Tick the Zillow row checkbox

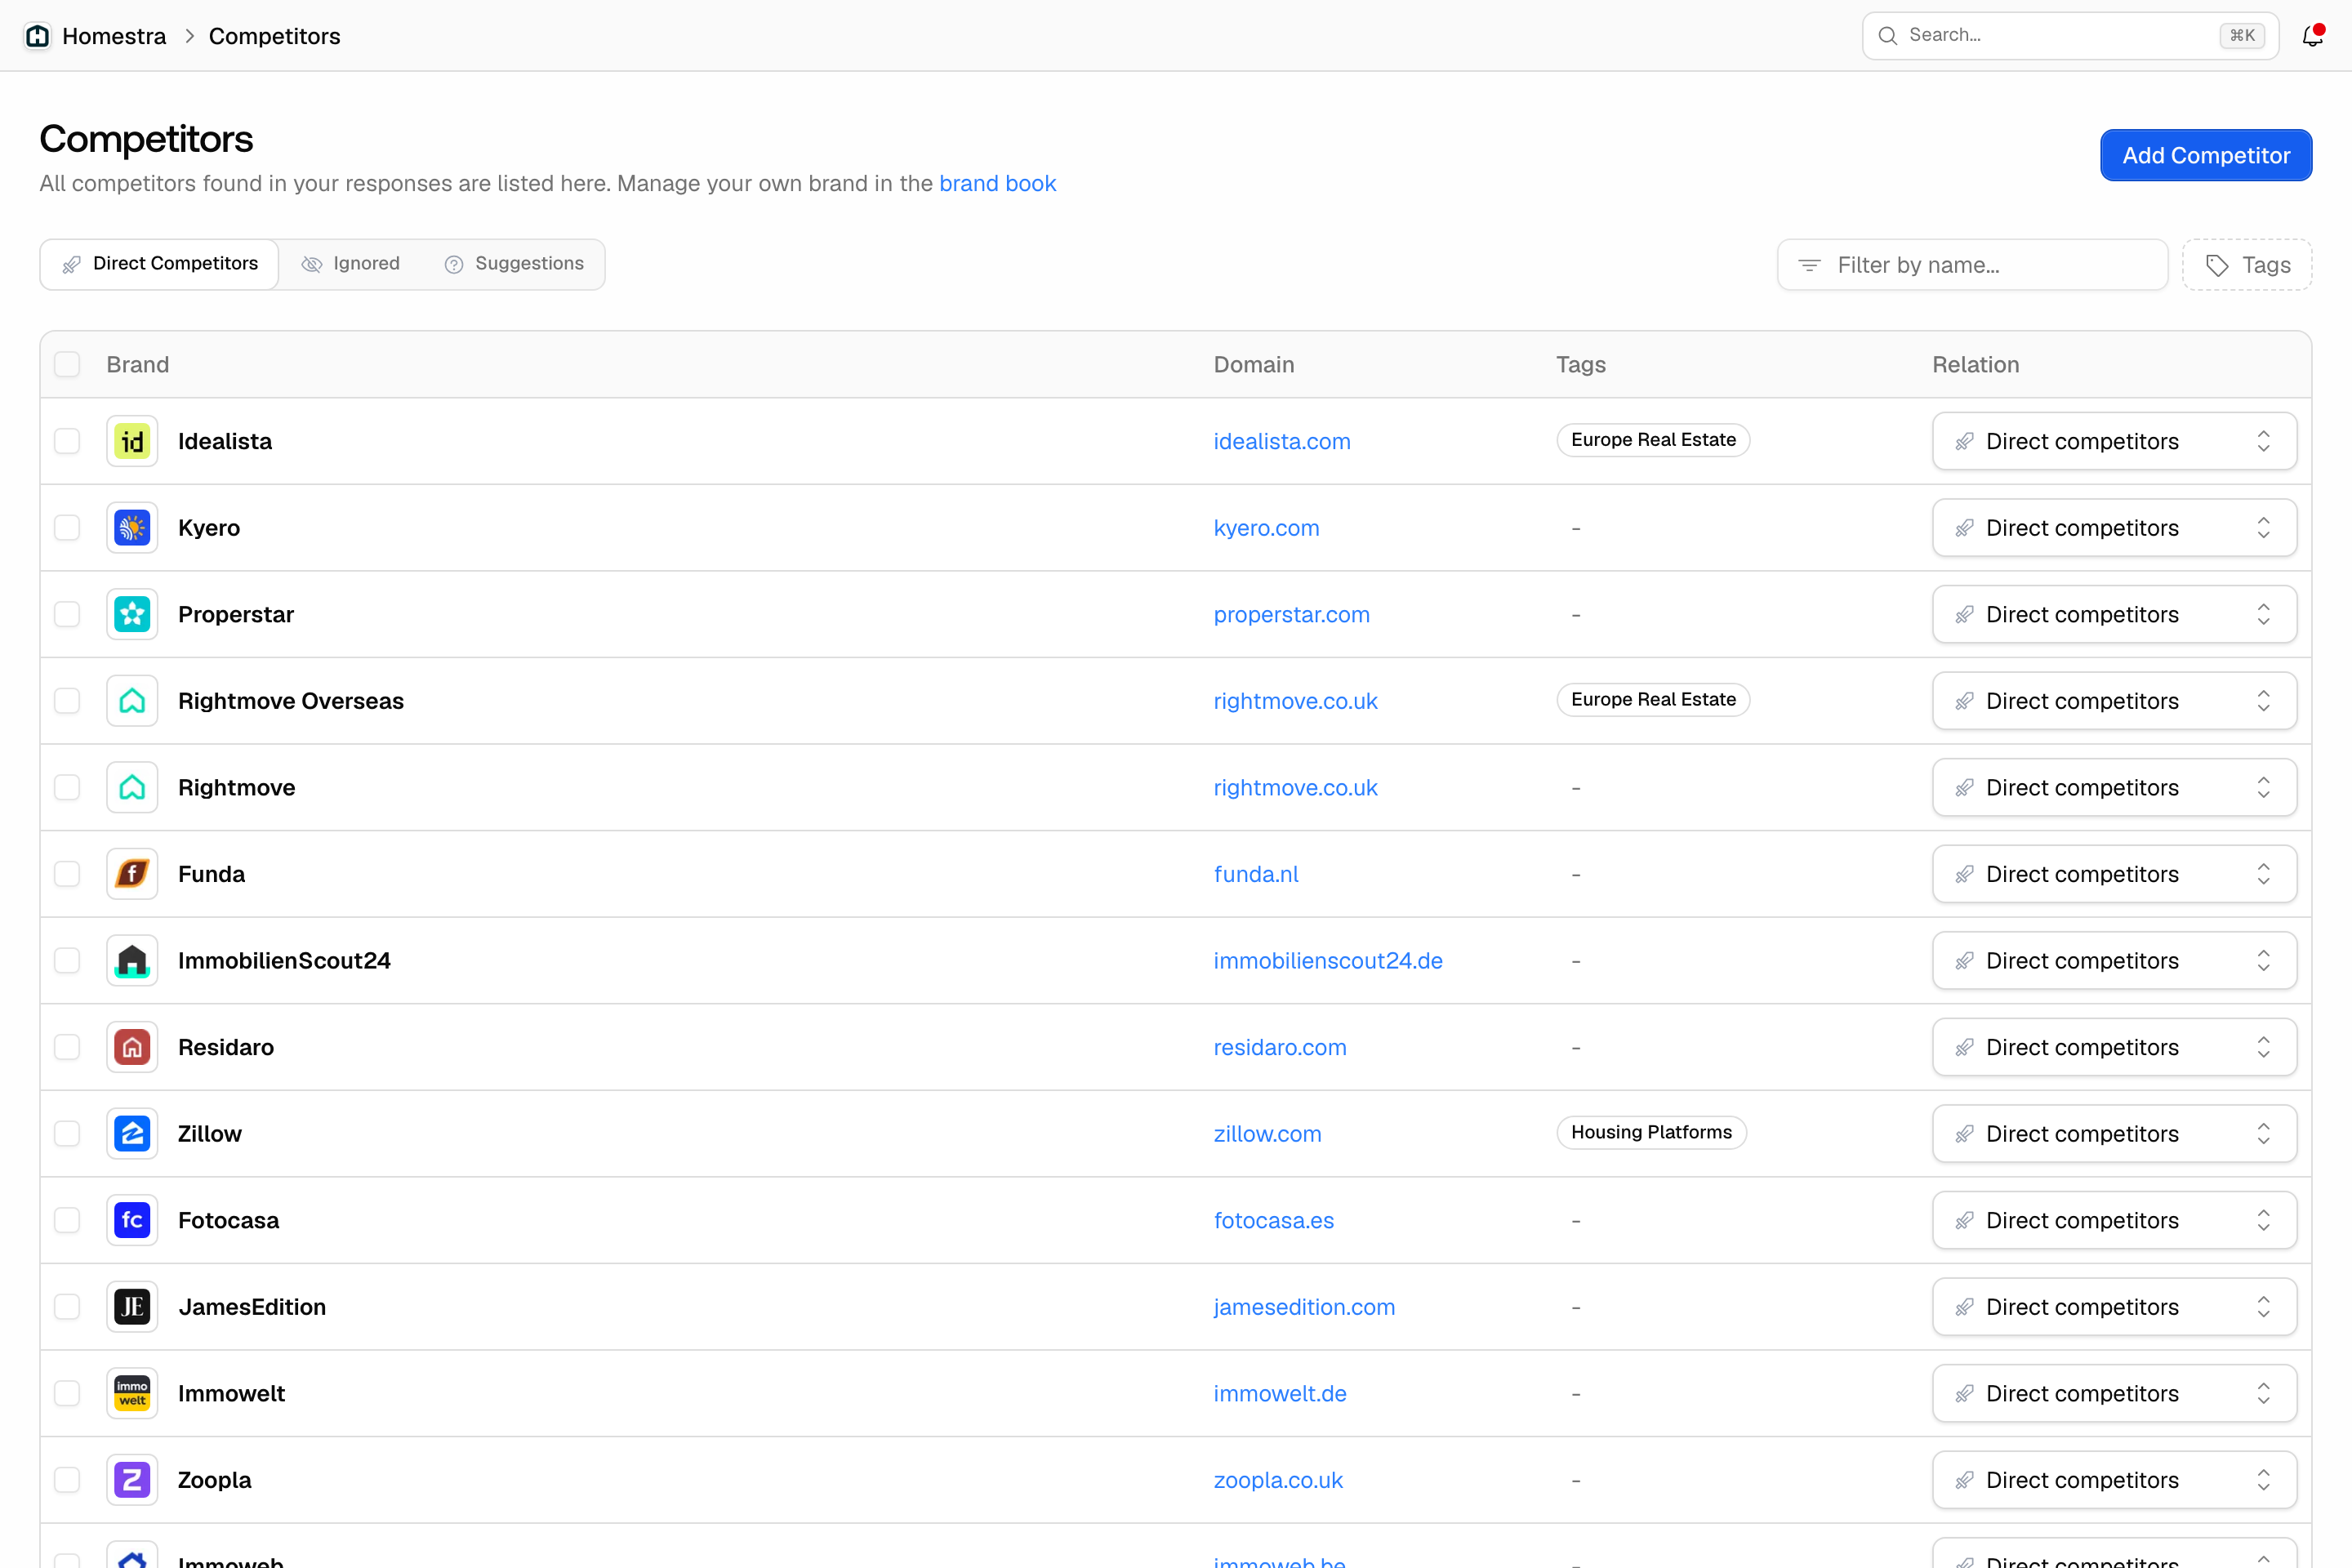(x=67, y=1134)
